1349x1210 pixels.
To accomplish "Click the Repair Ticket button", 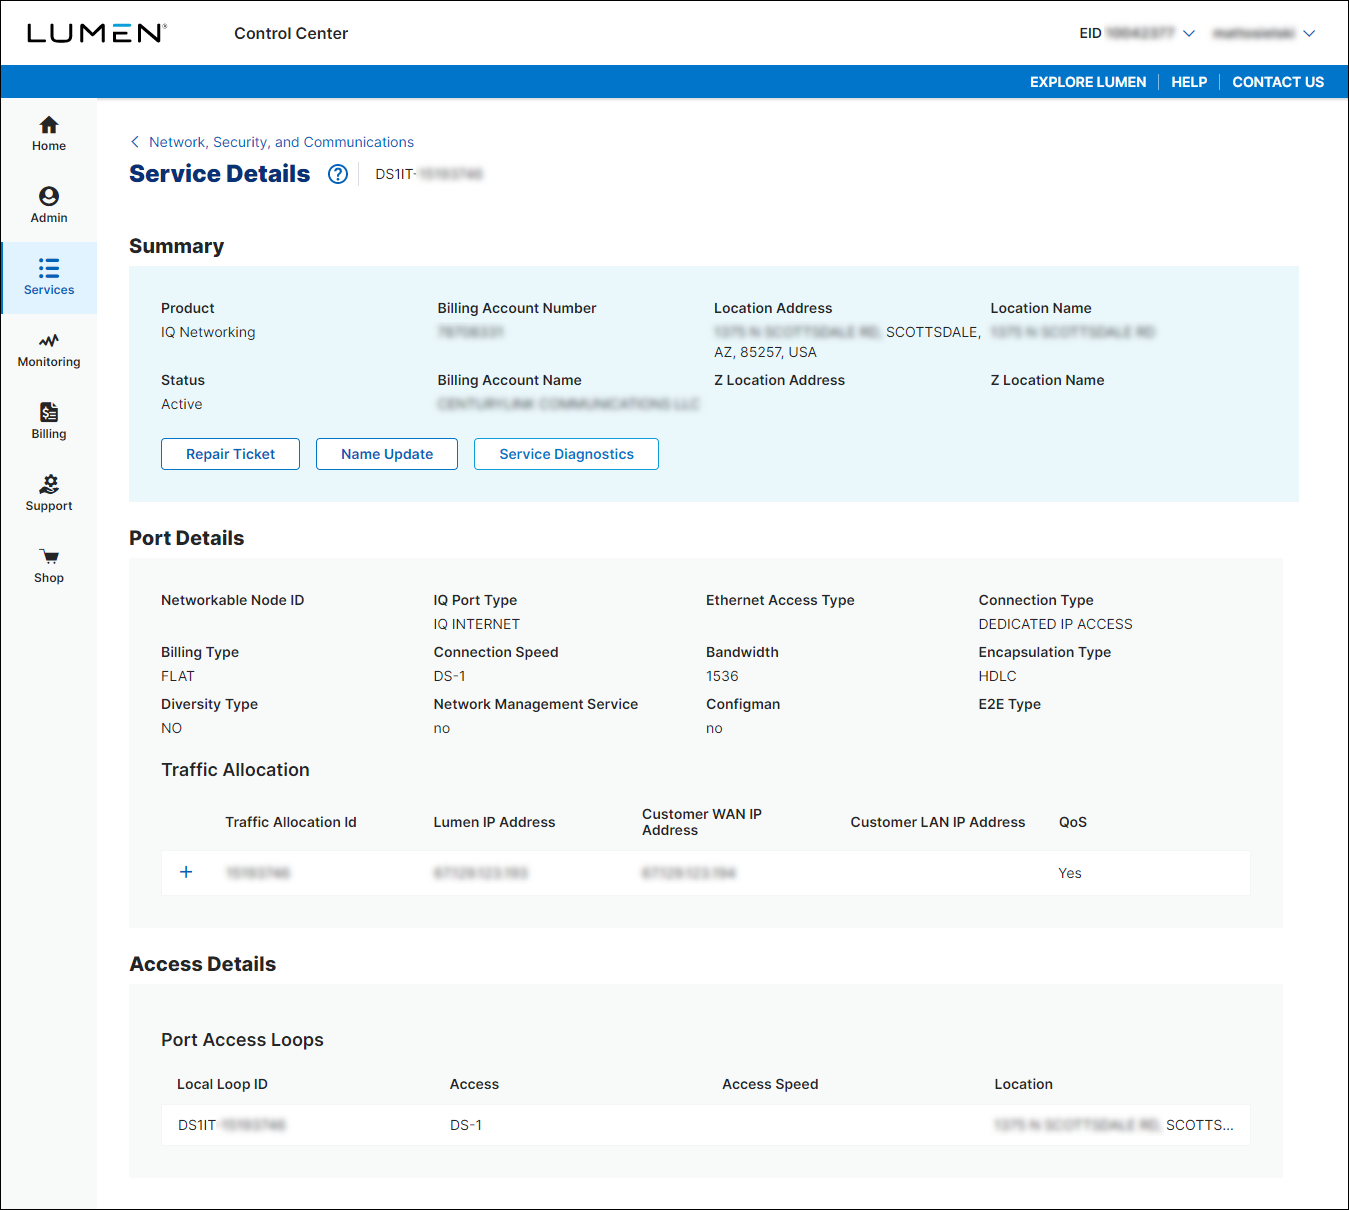I will [230, 454].
